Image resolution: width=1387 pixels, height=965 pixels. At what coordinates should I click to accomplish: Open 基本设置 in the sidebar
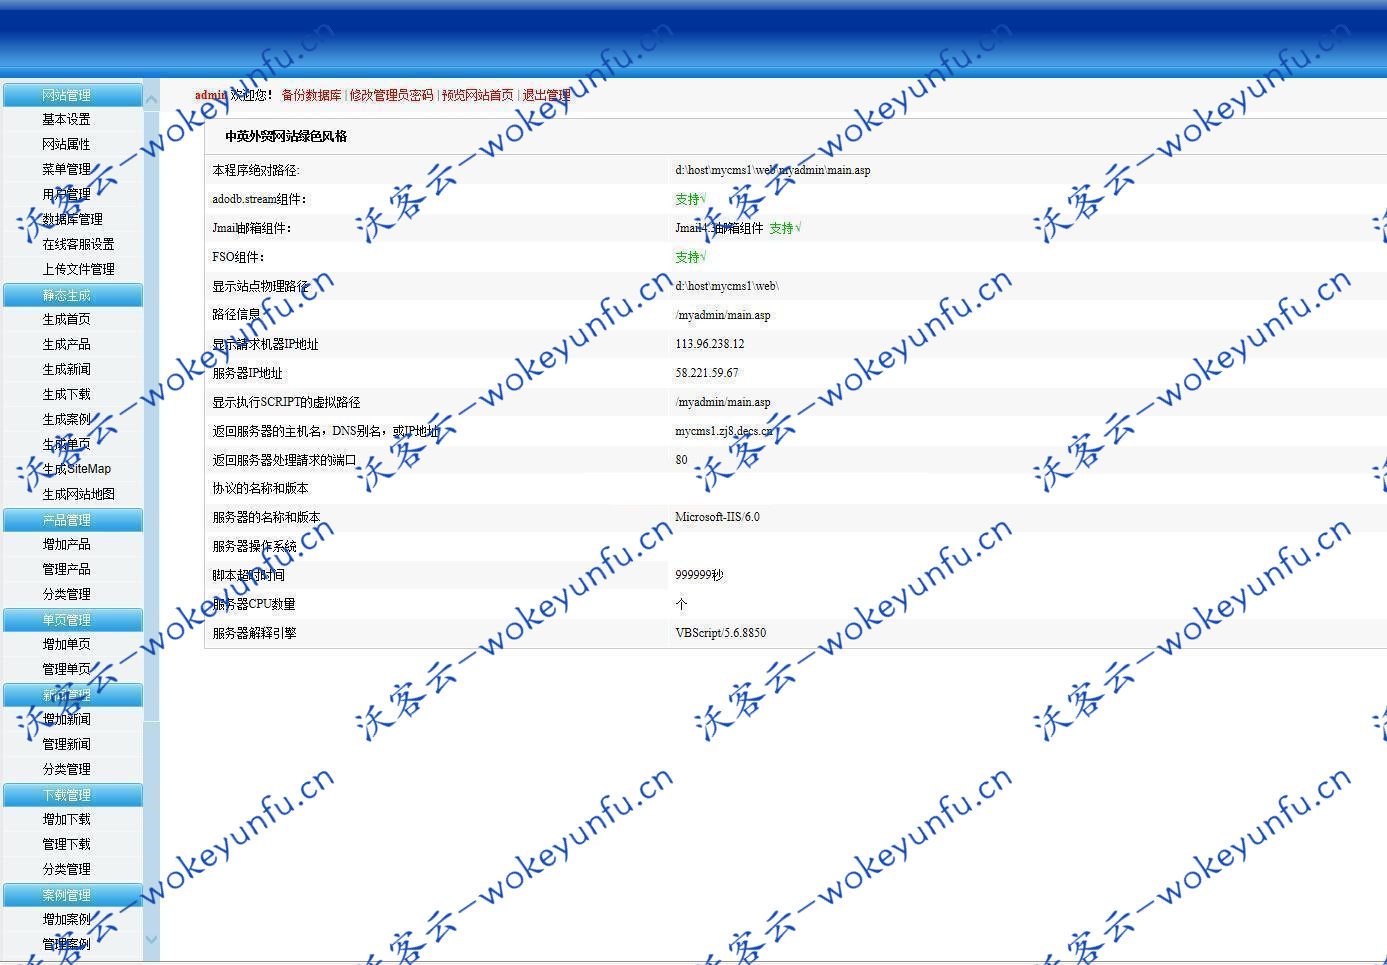pos(66,119)
